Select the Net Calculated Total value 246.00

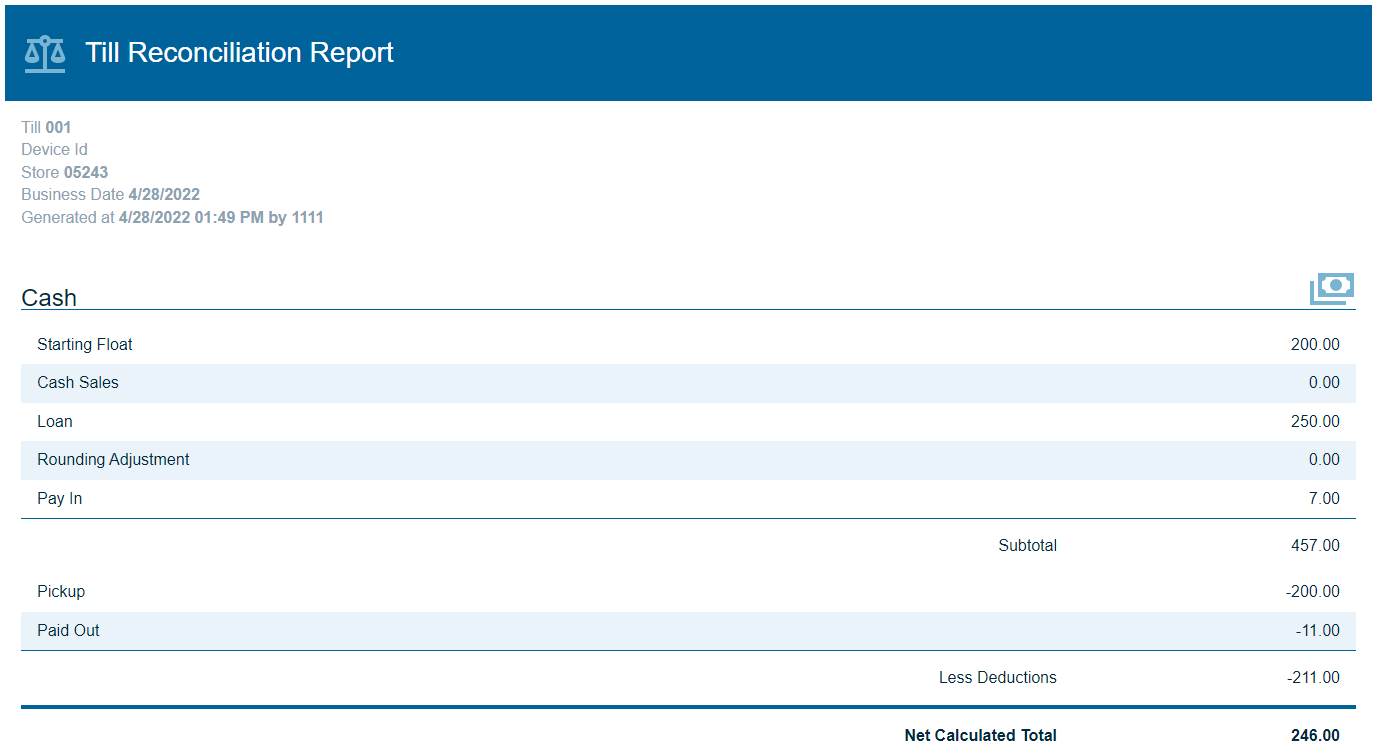coord(1315,736)
